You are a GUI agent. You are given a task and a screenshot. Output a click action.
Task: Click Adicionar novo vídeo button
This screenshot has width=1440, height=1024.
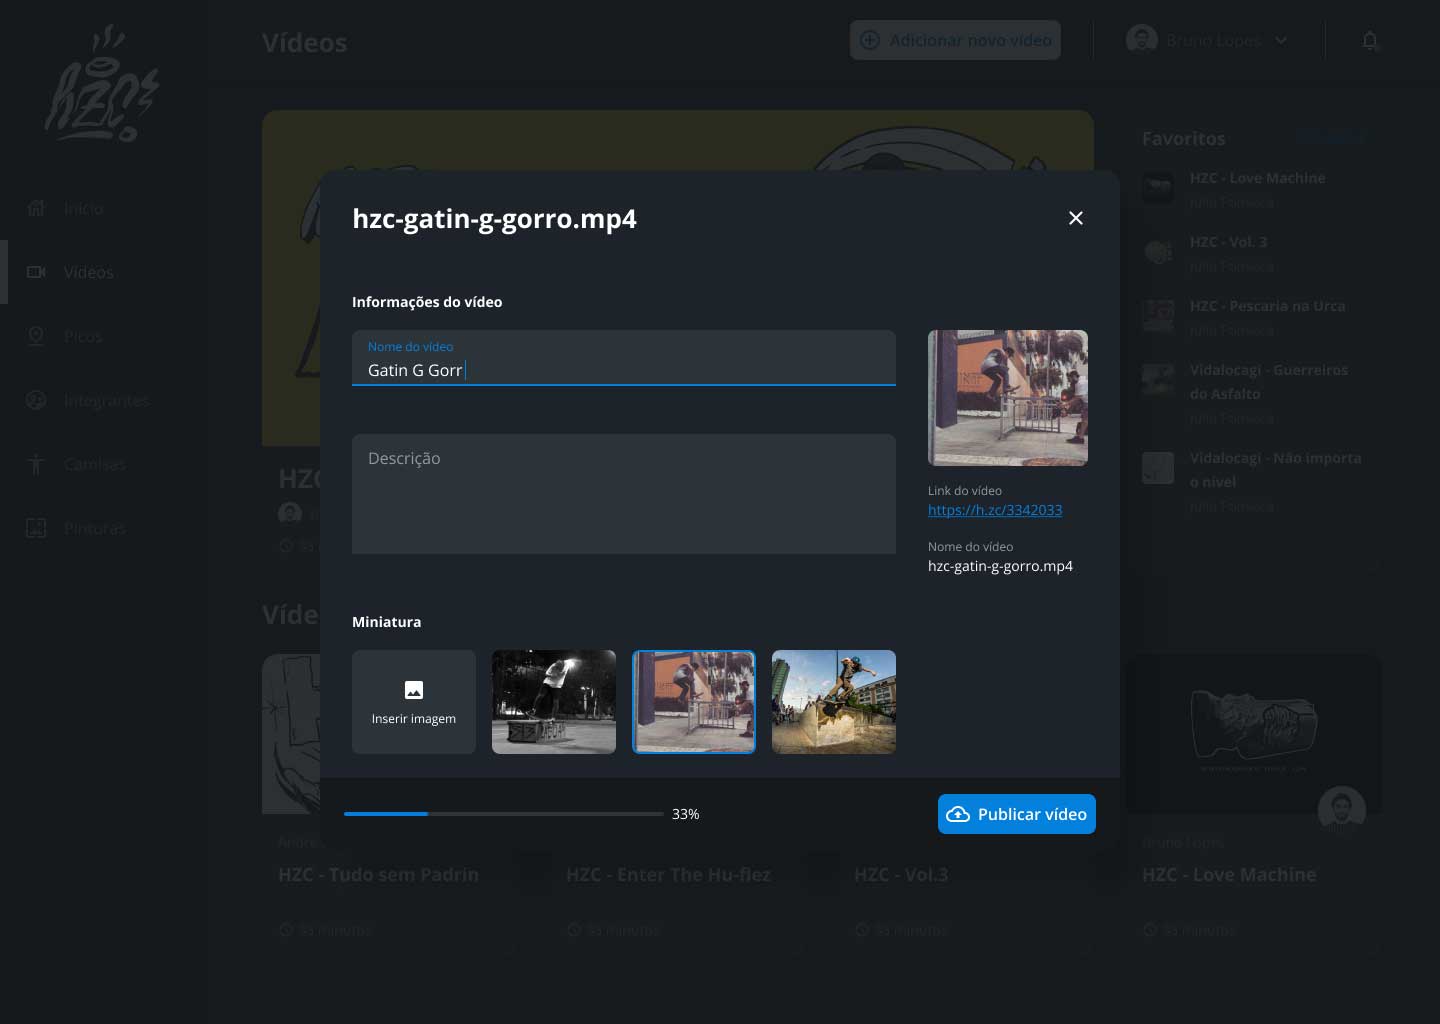(x=955, y=40)
